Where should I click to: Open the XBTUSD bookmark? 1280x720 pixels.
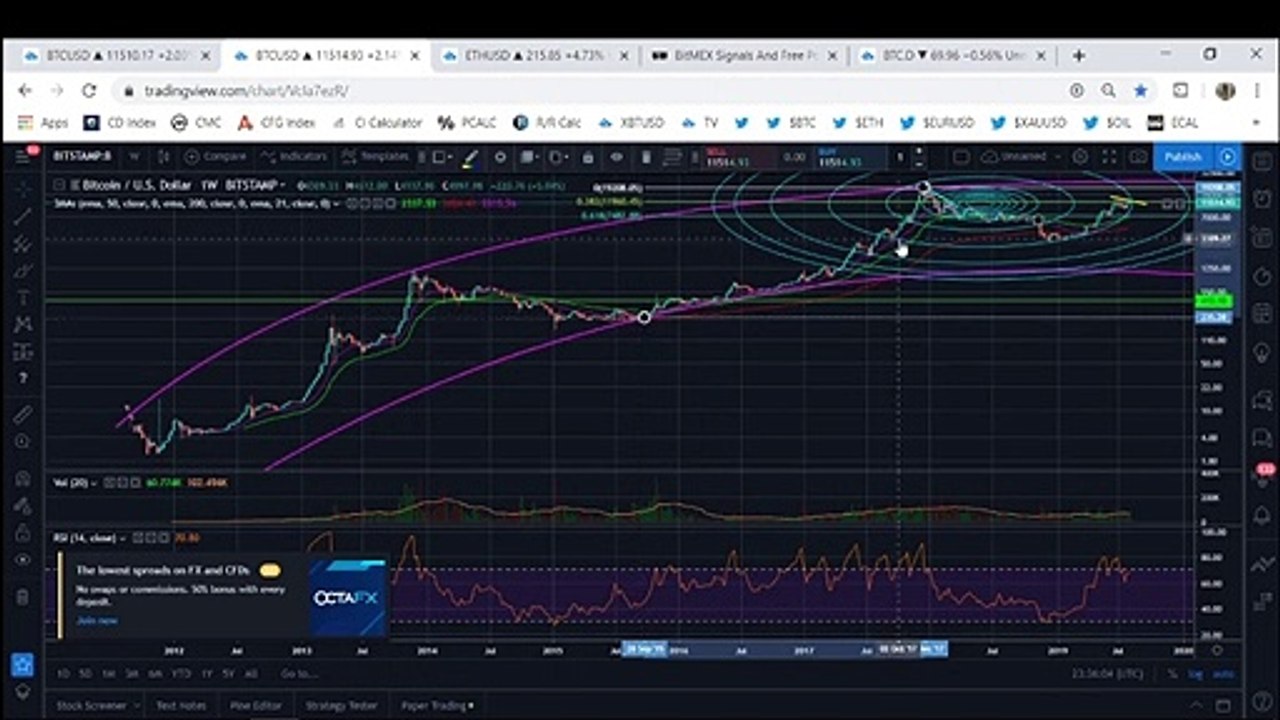[631, 123]
